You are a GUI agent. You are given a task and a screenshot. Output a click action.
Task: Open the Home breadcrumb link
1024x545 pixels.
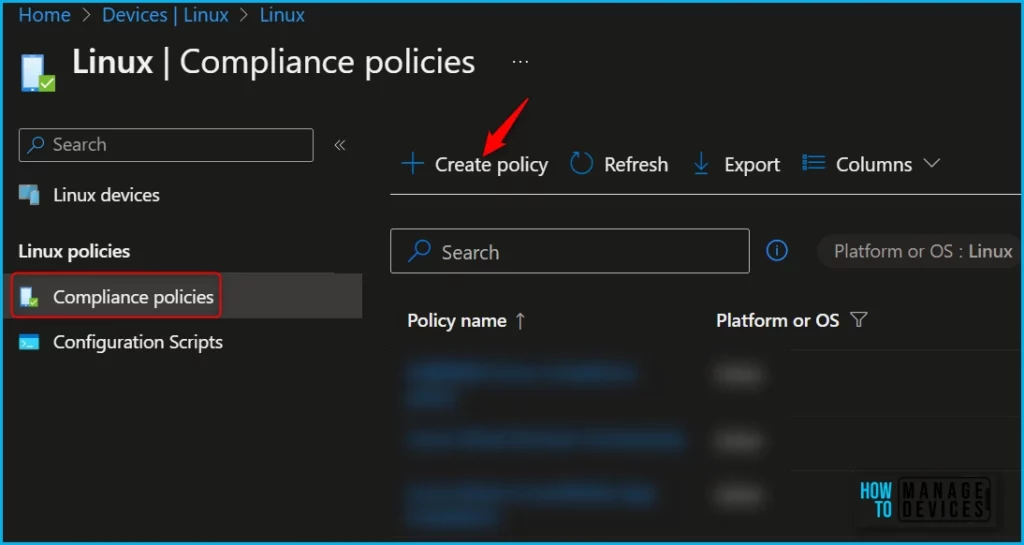point(44,15)
